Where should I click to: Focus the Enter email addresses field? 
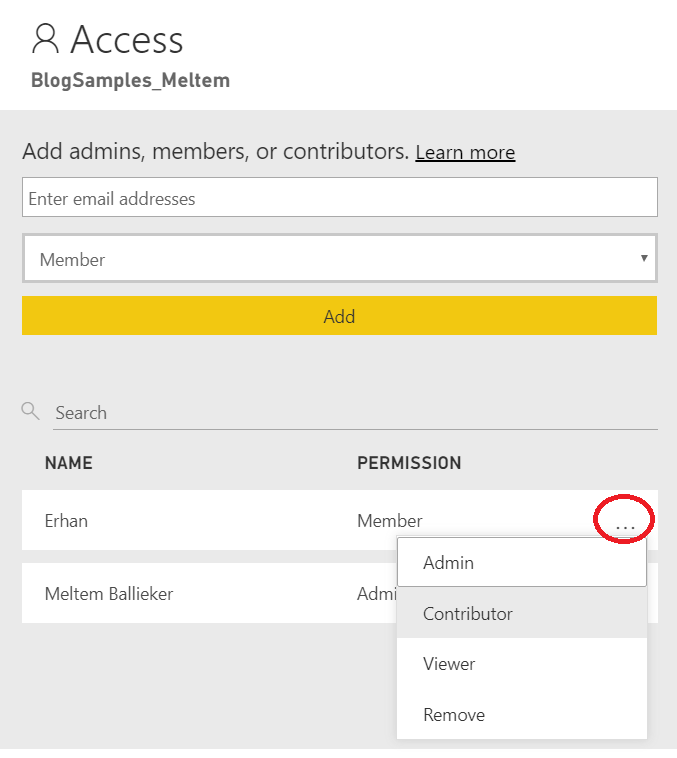(x=339, y=198)
